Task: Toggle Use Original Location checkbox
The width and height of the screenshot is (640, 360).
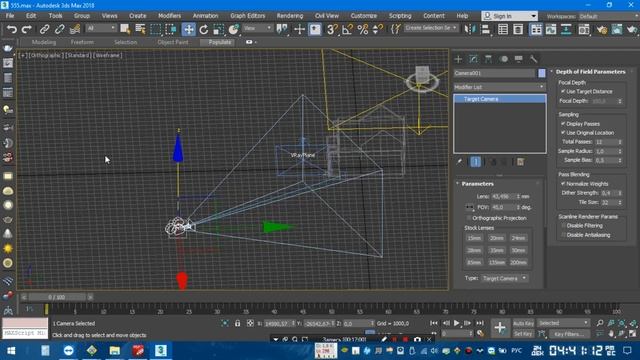Action: [x=563, y=133]
